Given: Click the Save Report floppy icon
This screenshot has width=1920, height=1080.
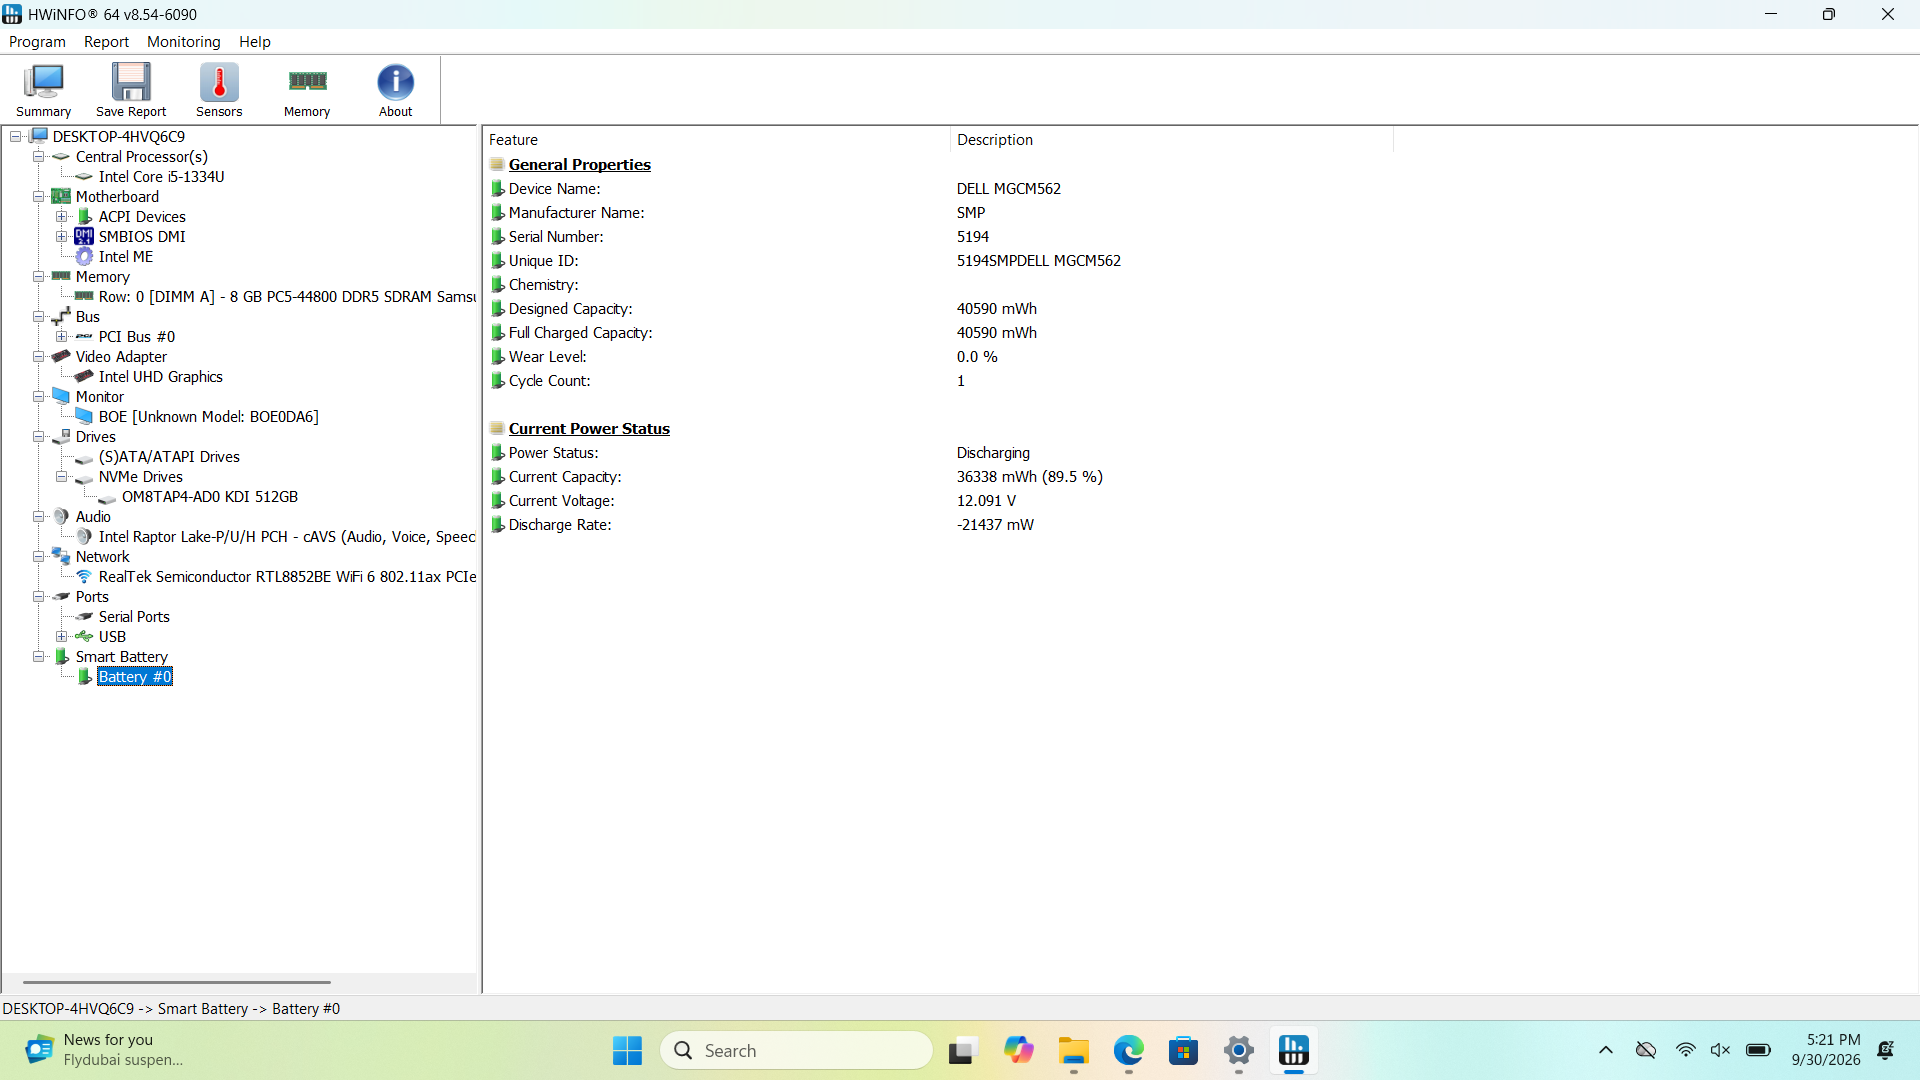Looking at the screenshot, I should (131, 90).
